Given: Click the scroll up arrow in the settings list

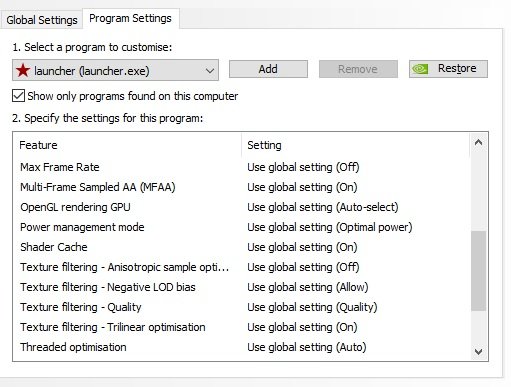Looking at the screenshot, I should 479,143.
